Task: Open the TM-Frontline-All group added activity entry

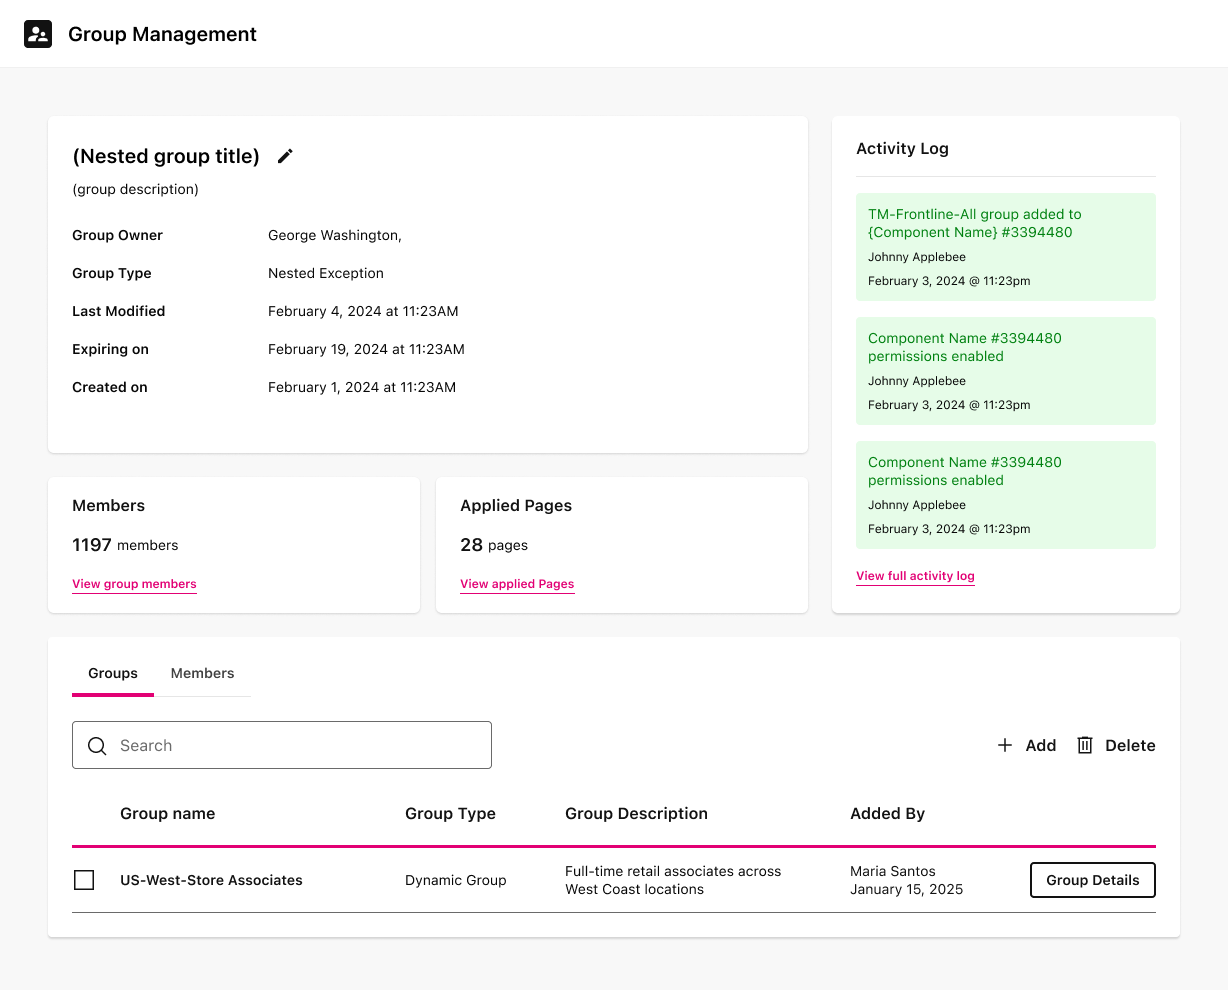Action: pyautogui.click(x=1006, y=247)
